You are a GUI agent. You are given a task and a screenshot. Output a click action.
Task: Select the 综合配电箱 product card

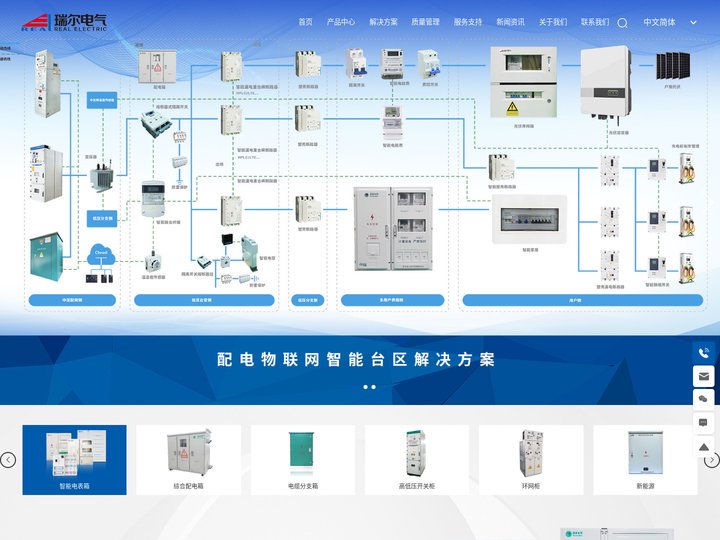188,460
